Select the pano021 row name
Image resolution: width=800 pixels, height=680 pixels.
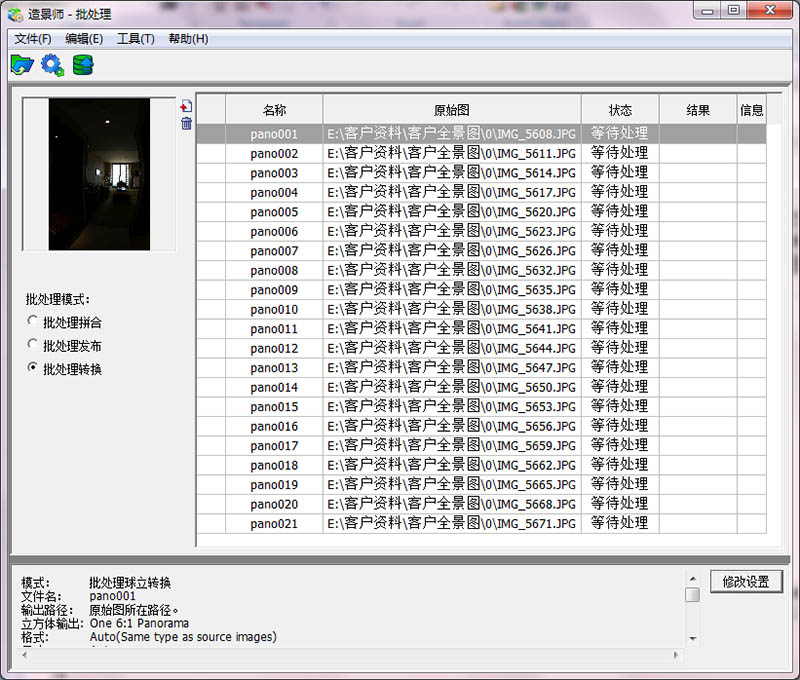point(274,523)
